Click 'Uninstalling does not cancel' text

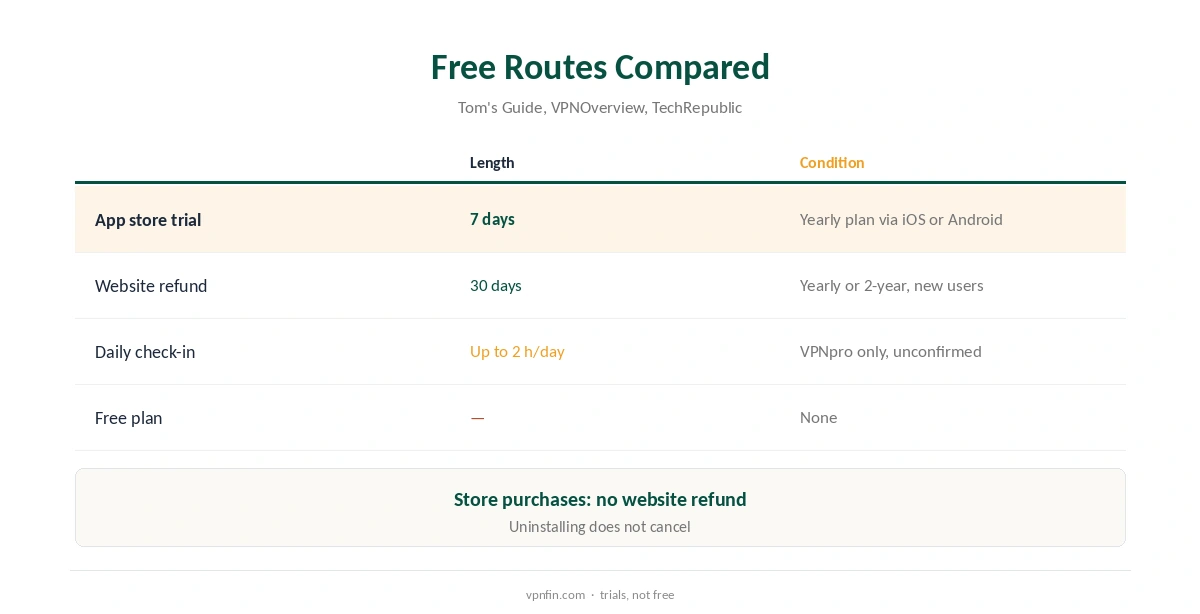pos(600,526)
